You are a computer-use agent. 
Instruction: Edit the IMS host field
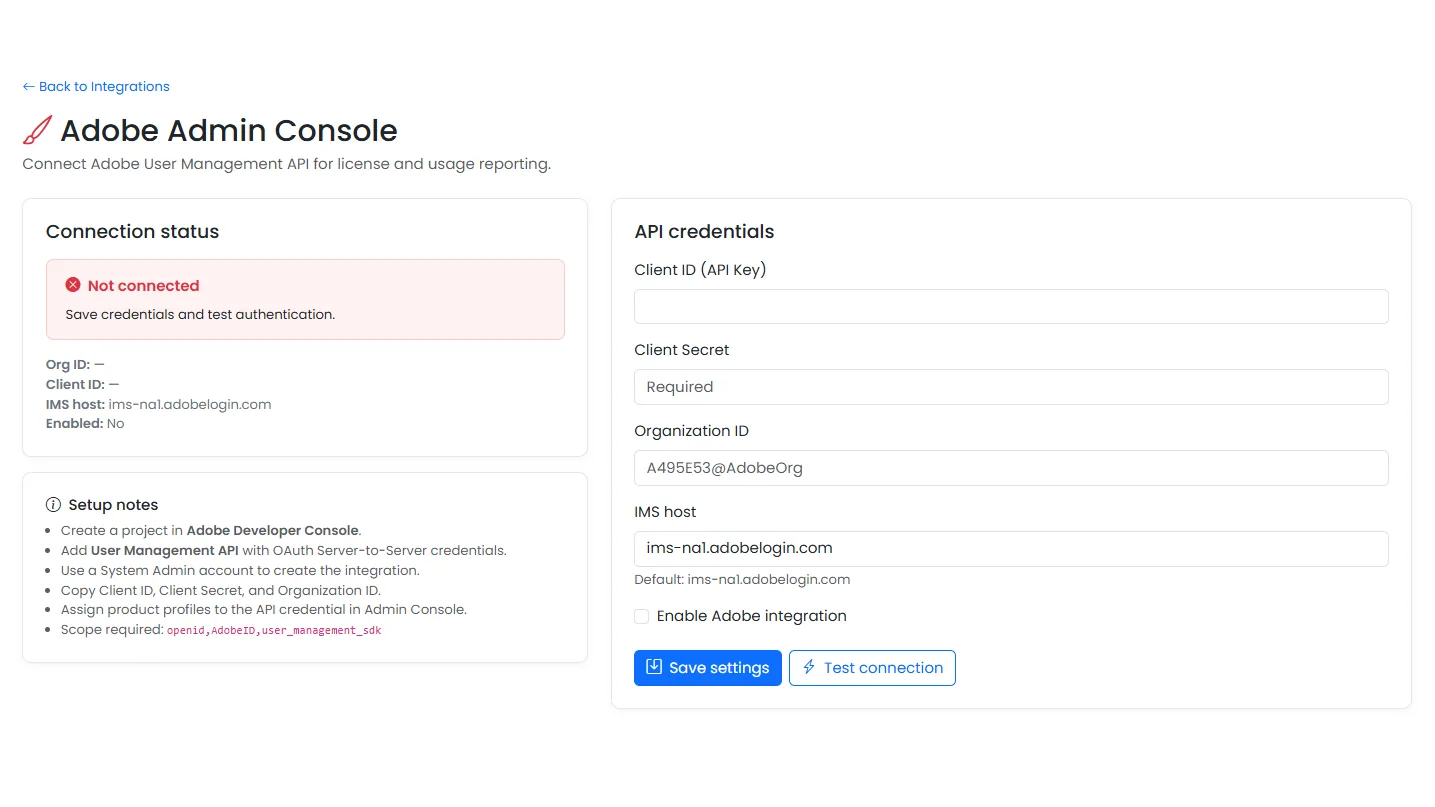(1011, 549)
